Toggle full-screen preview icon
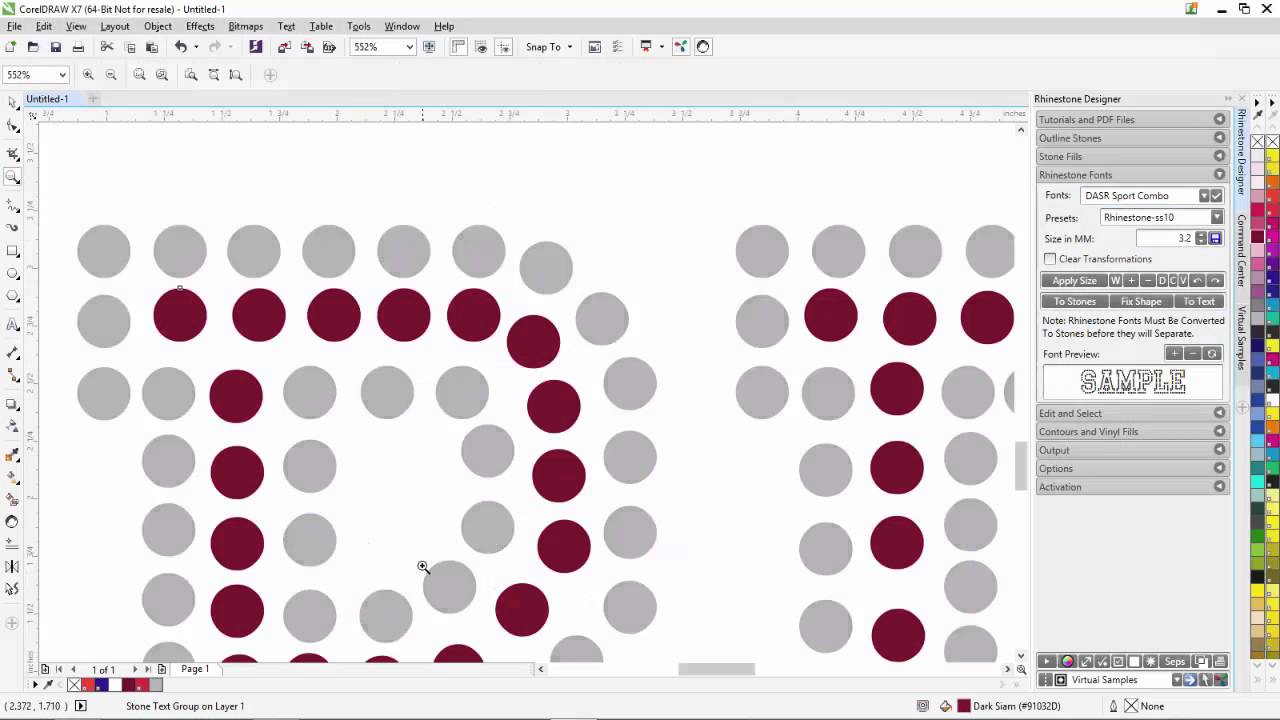Image resolution: width=1280 pixels, height=720 pixels. [x=429, y=47]
